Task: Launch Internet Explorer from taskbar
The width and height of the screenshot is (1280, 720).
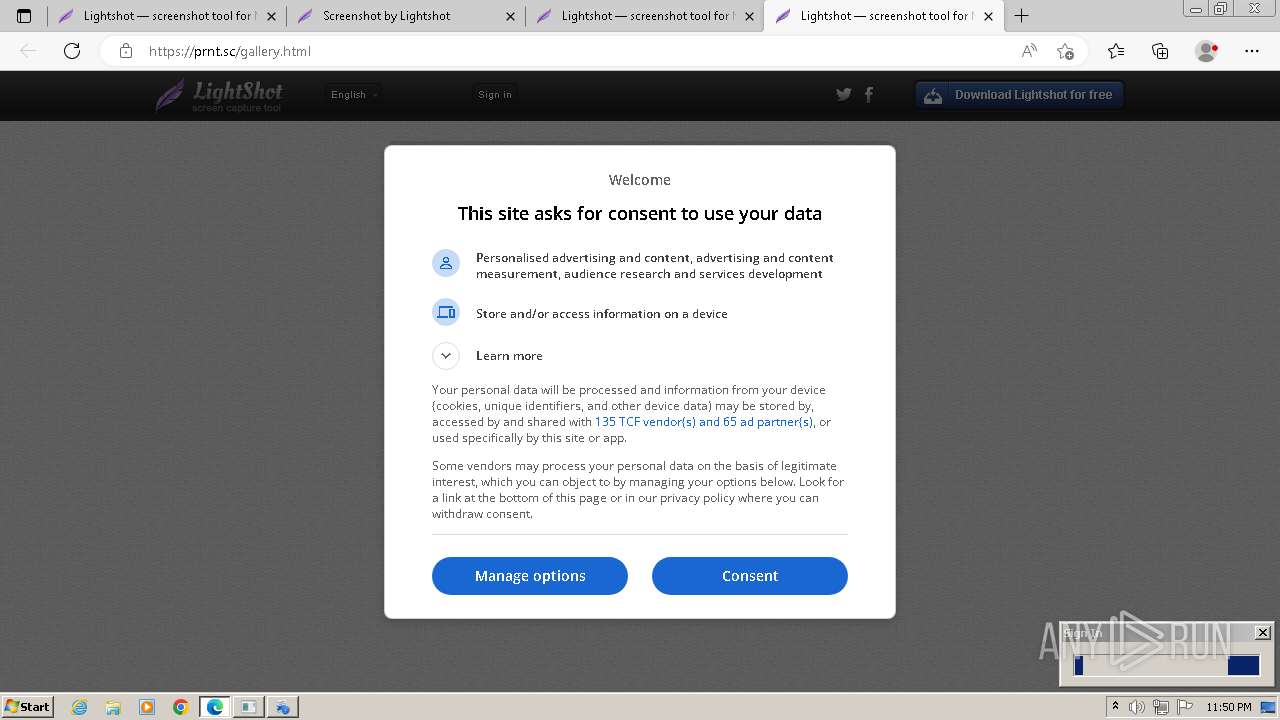Action: (80, 707)
